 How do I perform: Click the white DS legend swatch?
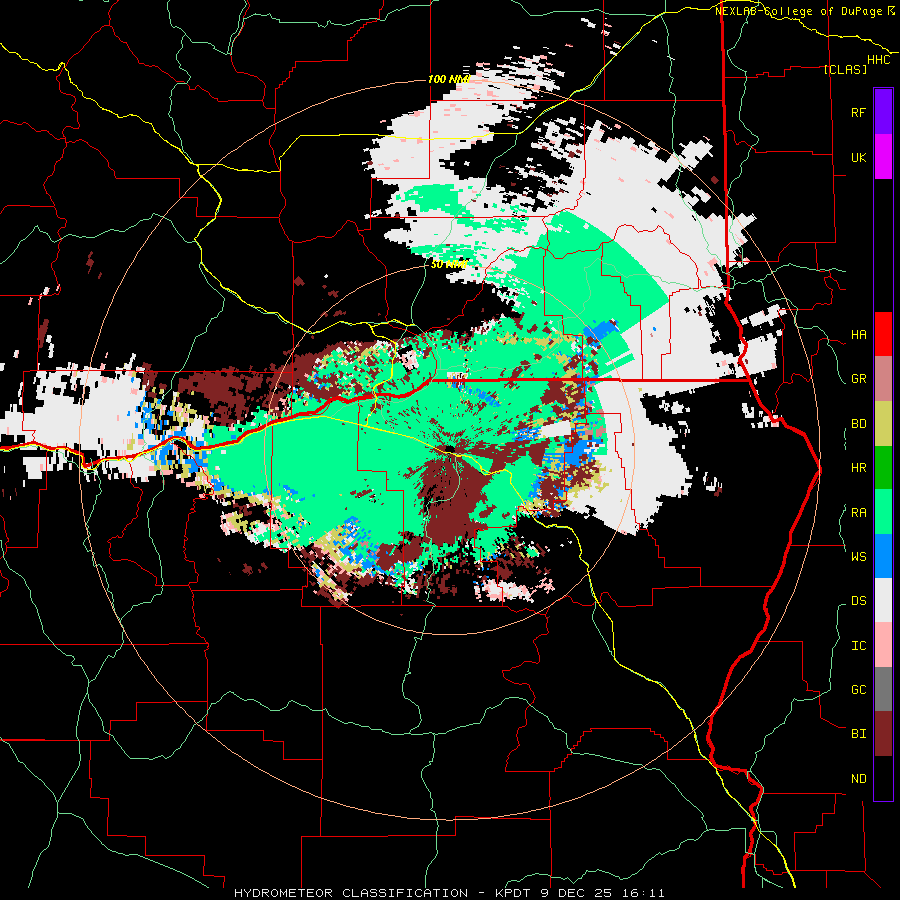(x=883, y=601)
